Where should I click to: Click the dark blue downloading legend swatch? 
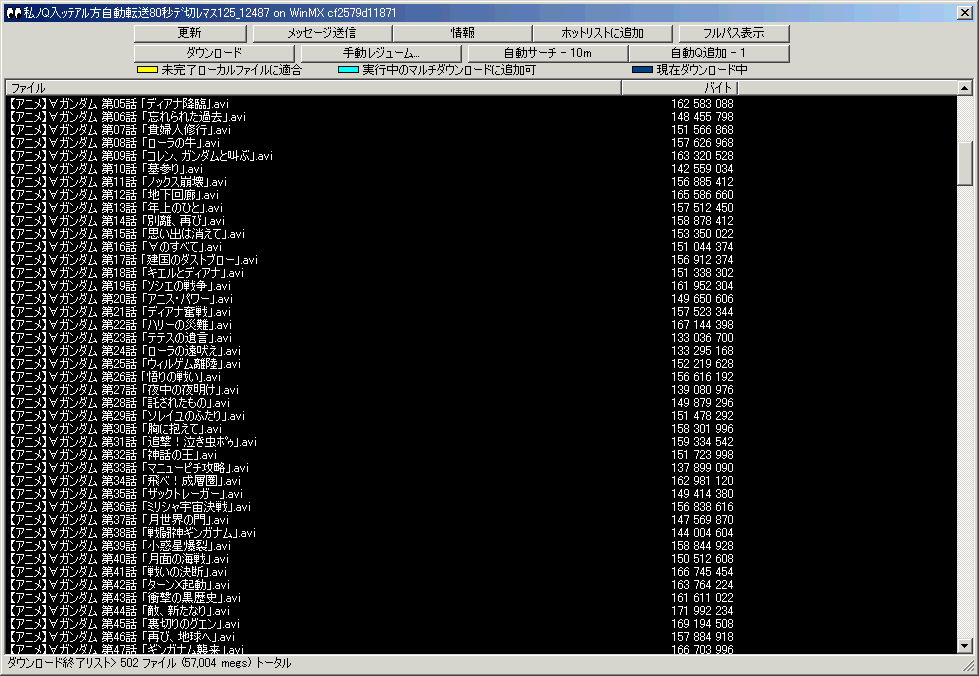(x=642, y=71)
